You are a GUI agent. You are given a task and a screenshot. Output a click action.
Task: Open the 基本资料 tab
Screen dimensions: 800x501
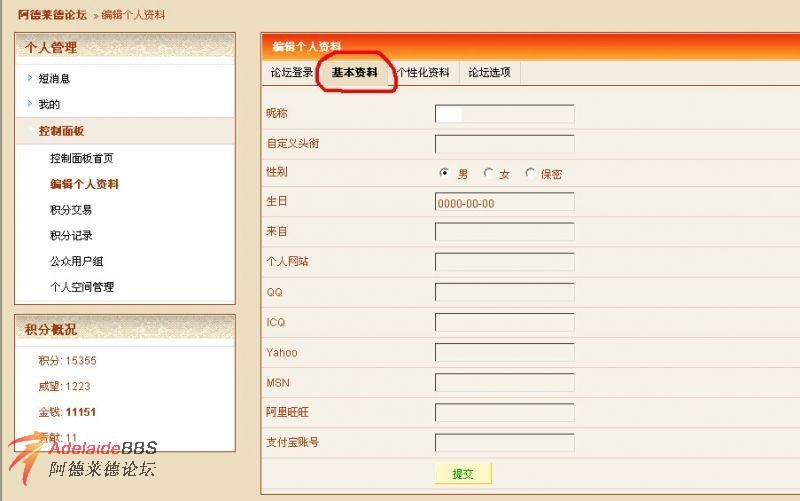point(354,73)
